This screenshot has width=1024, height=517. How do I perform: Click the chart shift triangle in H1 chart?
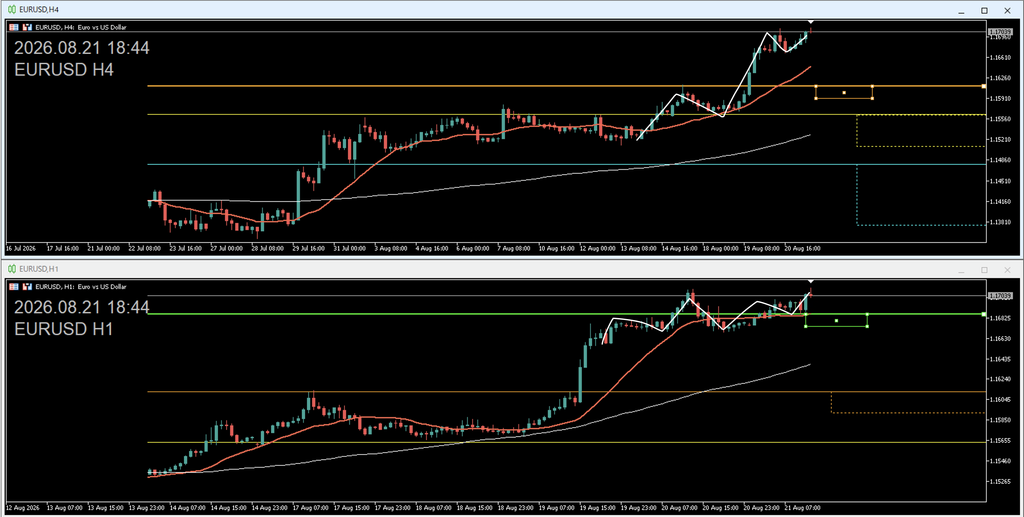[810, 282]
